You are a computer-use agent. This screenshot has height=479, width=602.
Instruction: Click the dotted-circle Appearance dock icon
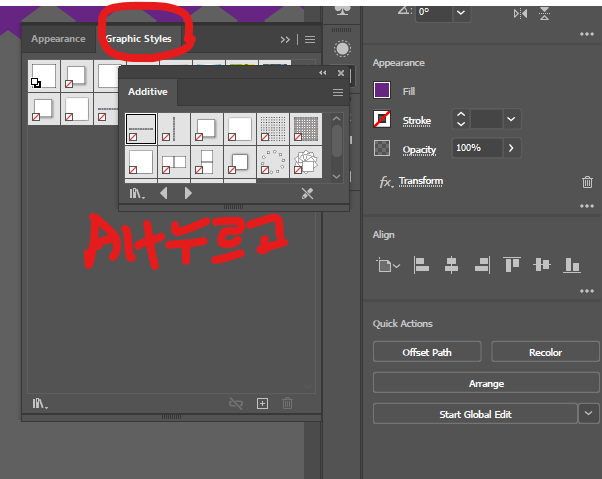pyautogui.click(x=342, y=49)
